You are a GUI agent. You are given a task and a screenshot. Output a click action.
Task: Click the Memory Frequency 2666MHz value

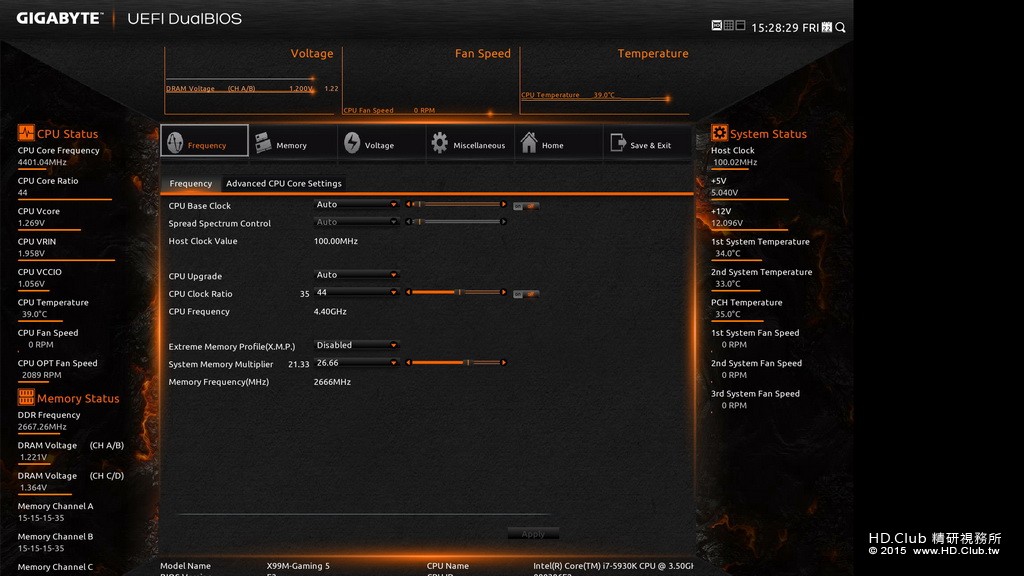(332, 382)
